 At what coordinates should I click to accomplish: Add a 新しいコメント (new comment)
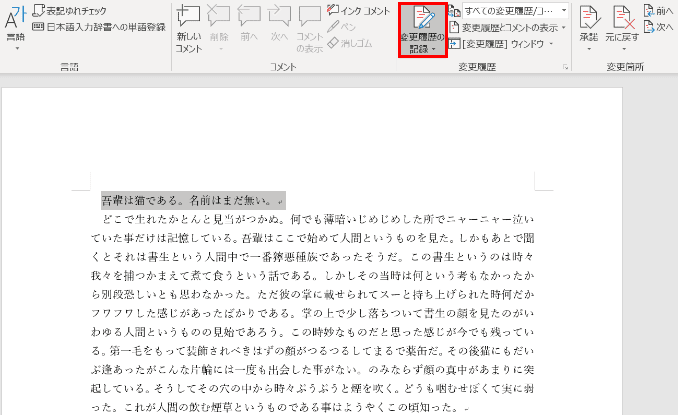click(189, 29)
